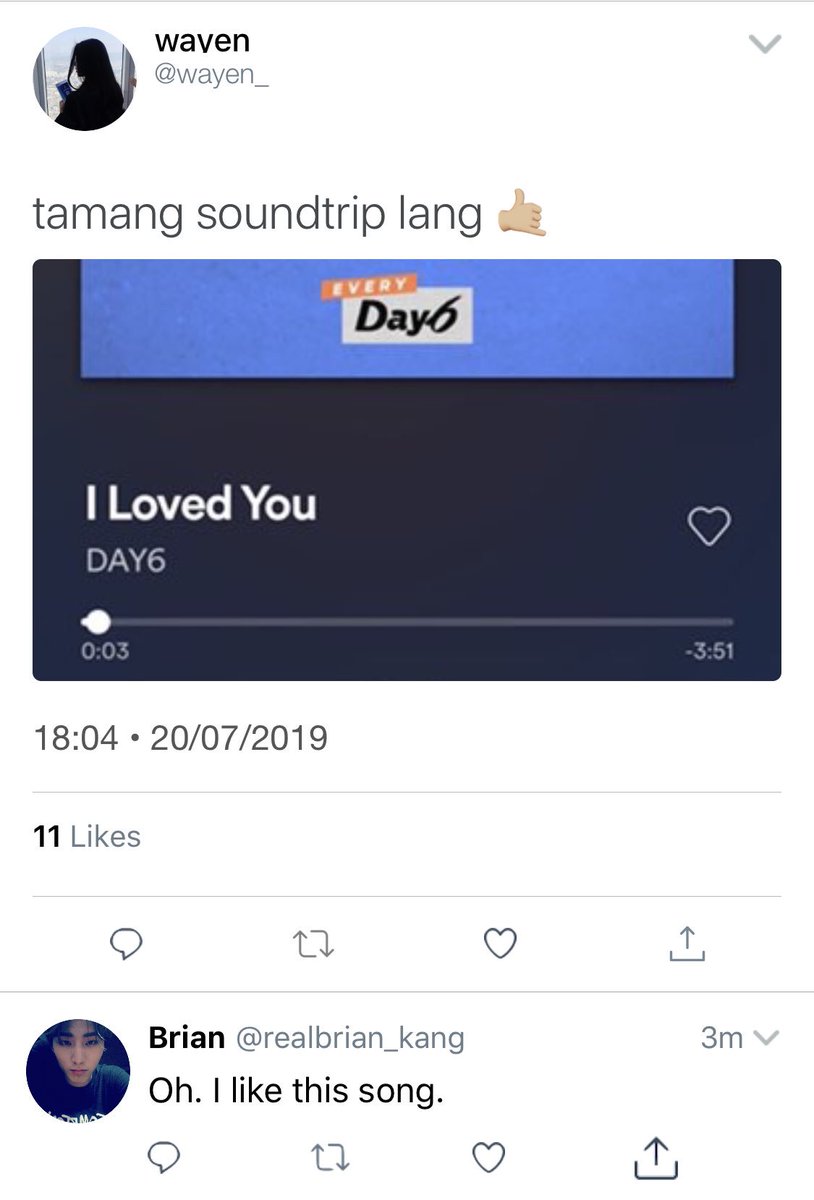Open the @realbrian_kang profile handle
Screen dimensions: 814x1200
(x=350, y=1038)
